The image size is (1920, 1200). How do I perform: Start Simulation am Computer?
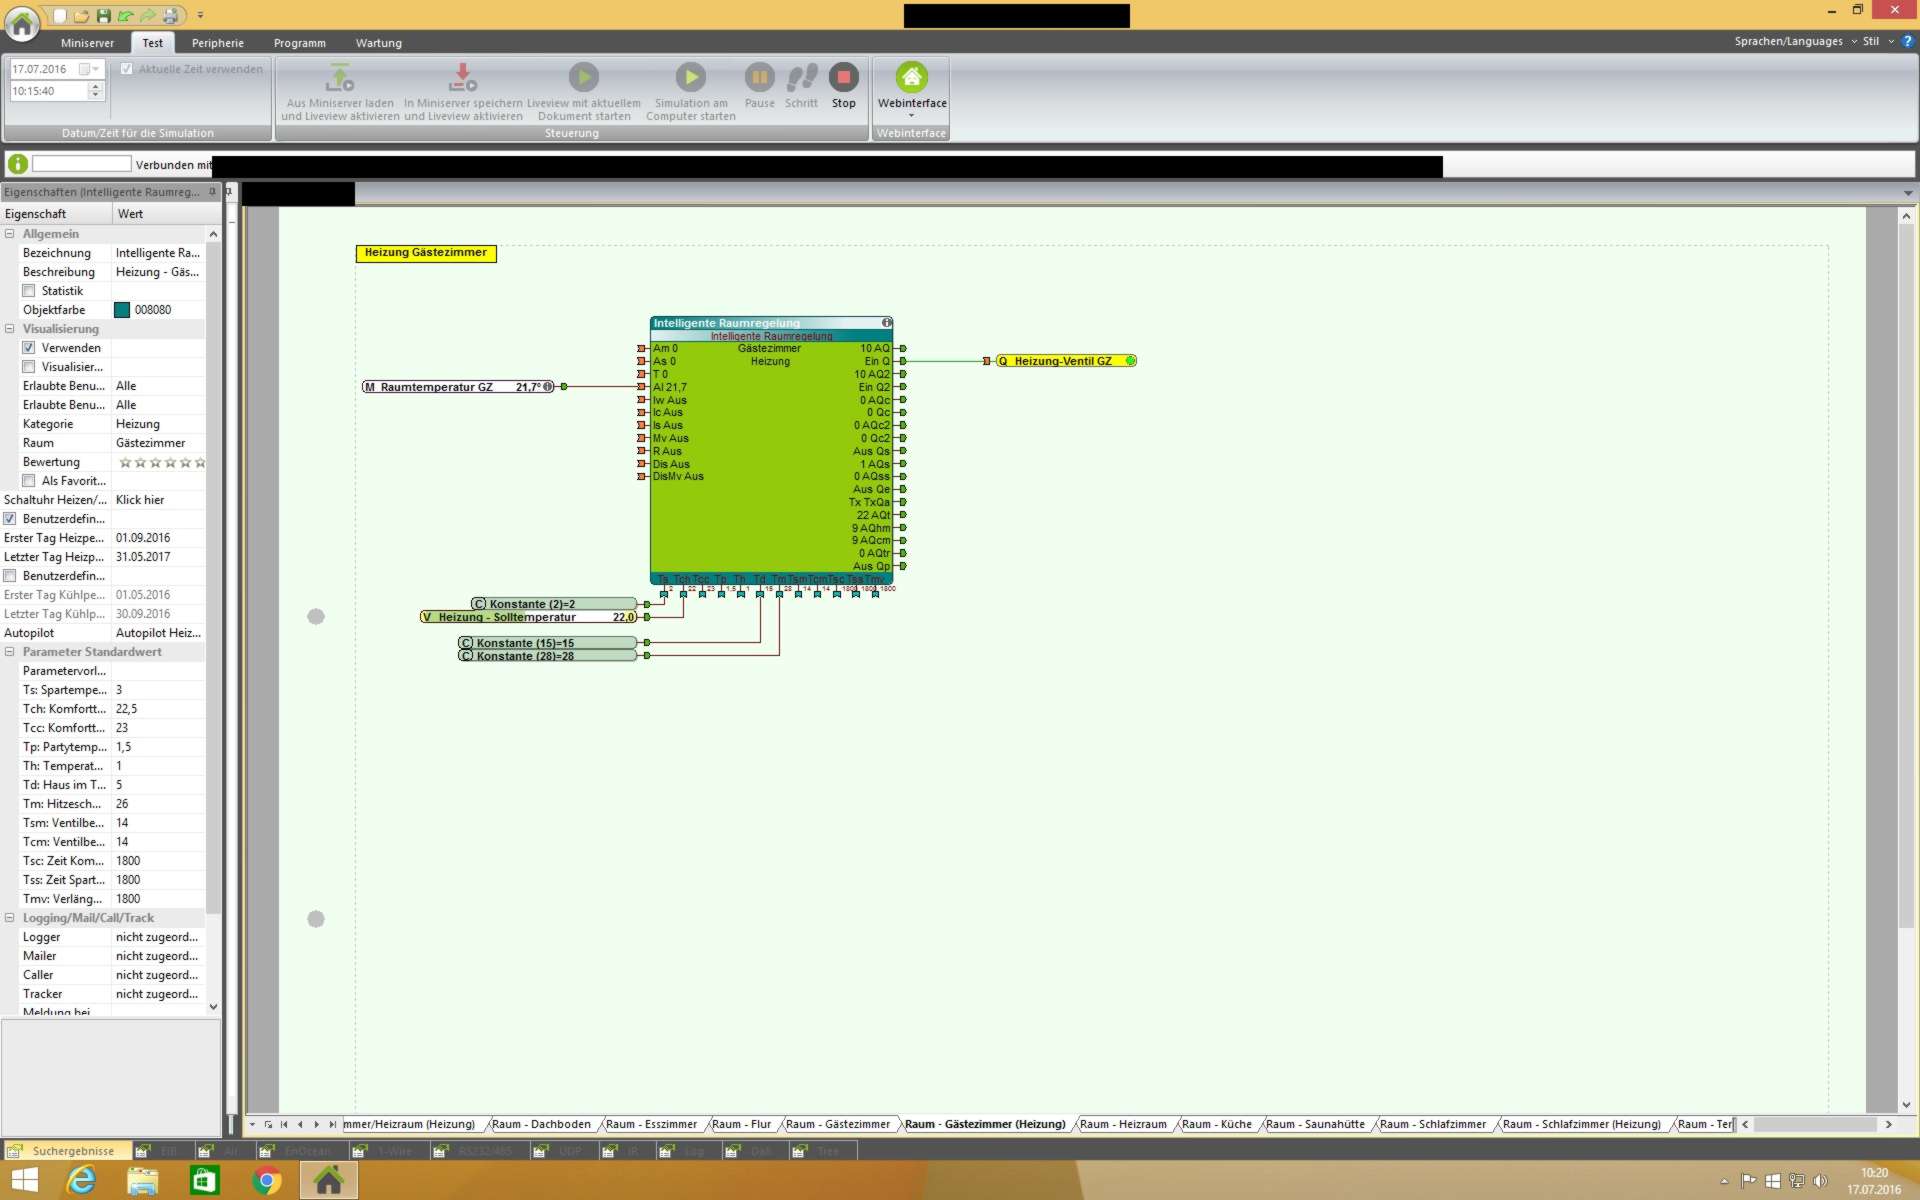click(690, 78)
